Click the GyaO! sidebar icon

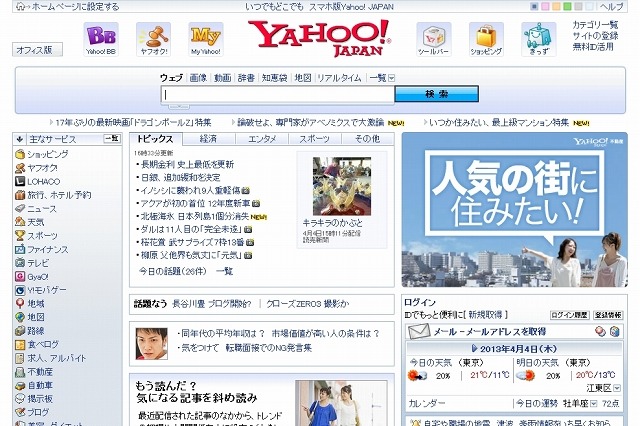tap(20, 277)
